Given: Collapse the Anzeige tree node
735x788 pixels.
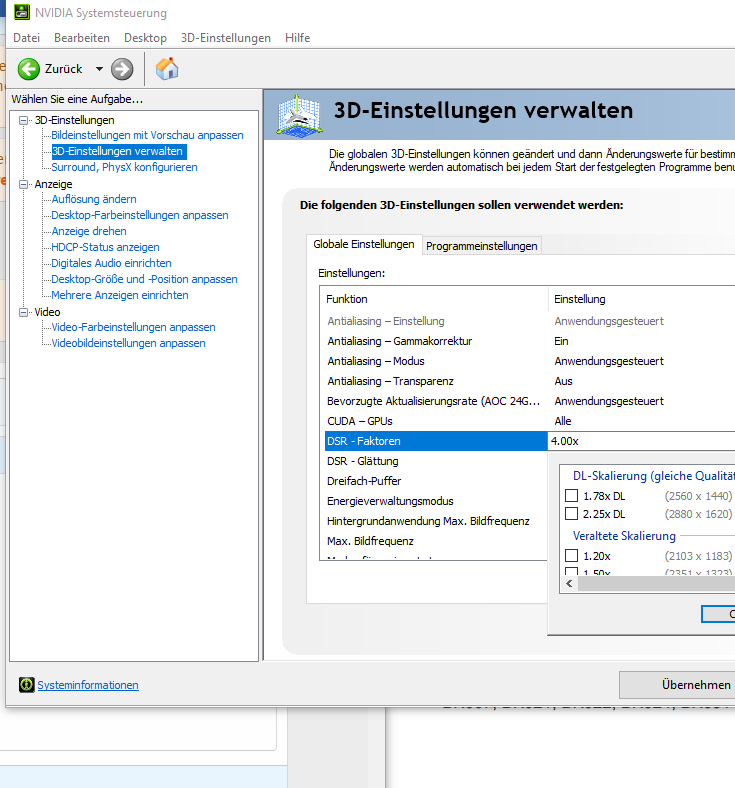Looking at the screenshot, I should pos(23,184).
